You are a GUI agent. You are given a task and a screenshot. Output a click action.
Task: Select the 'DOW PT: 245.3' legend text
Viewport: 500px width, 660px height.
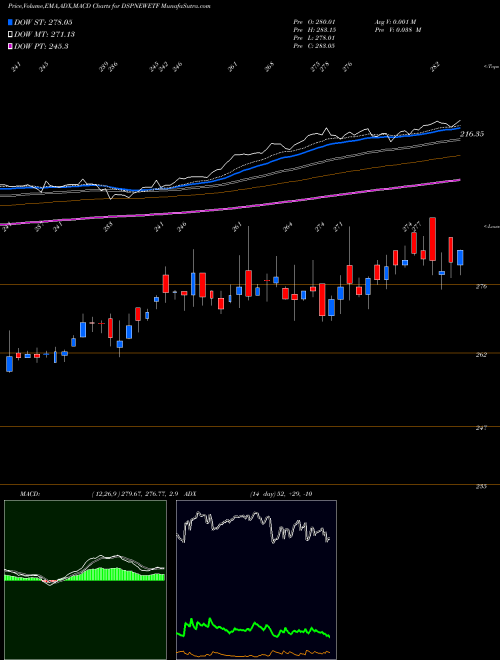click(41, 46)
